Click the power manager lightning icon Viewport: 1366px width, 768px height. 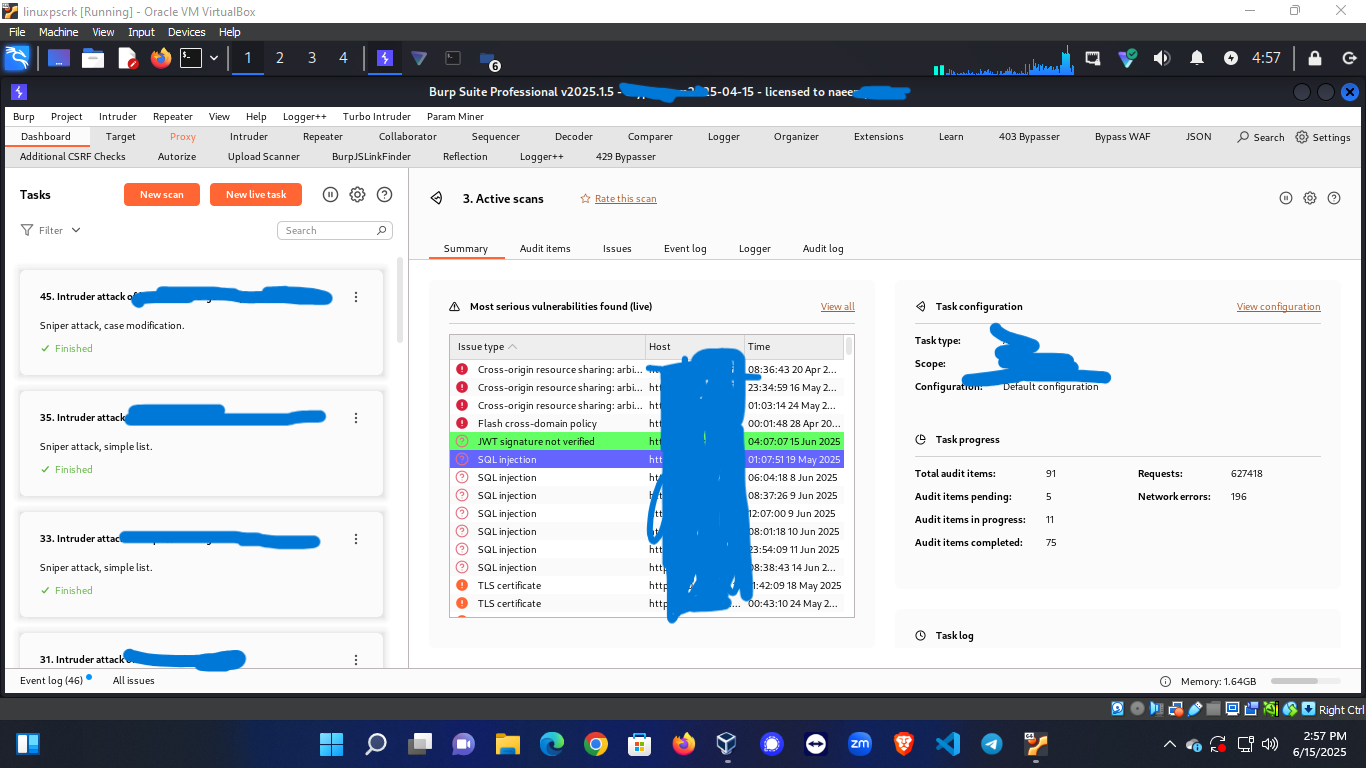(x=1231, y=58)
